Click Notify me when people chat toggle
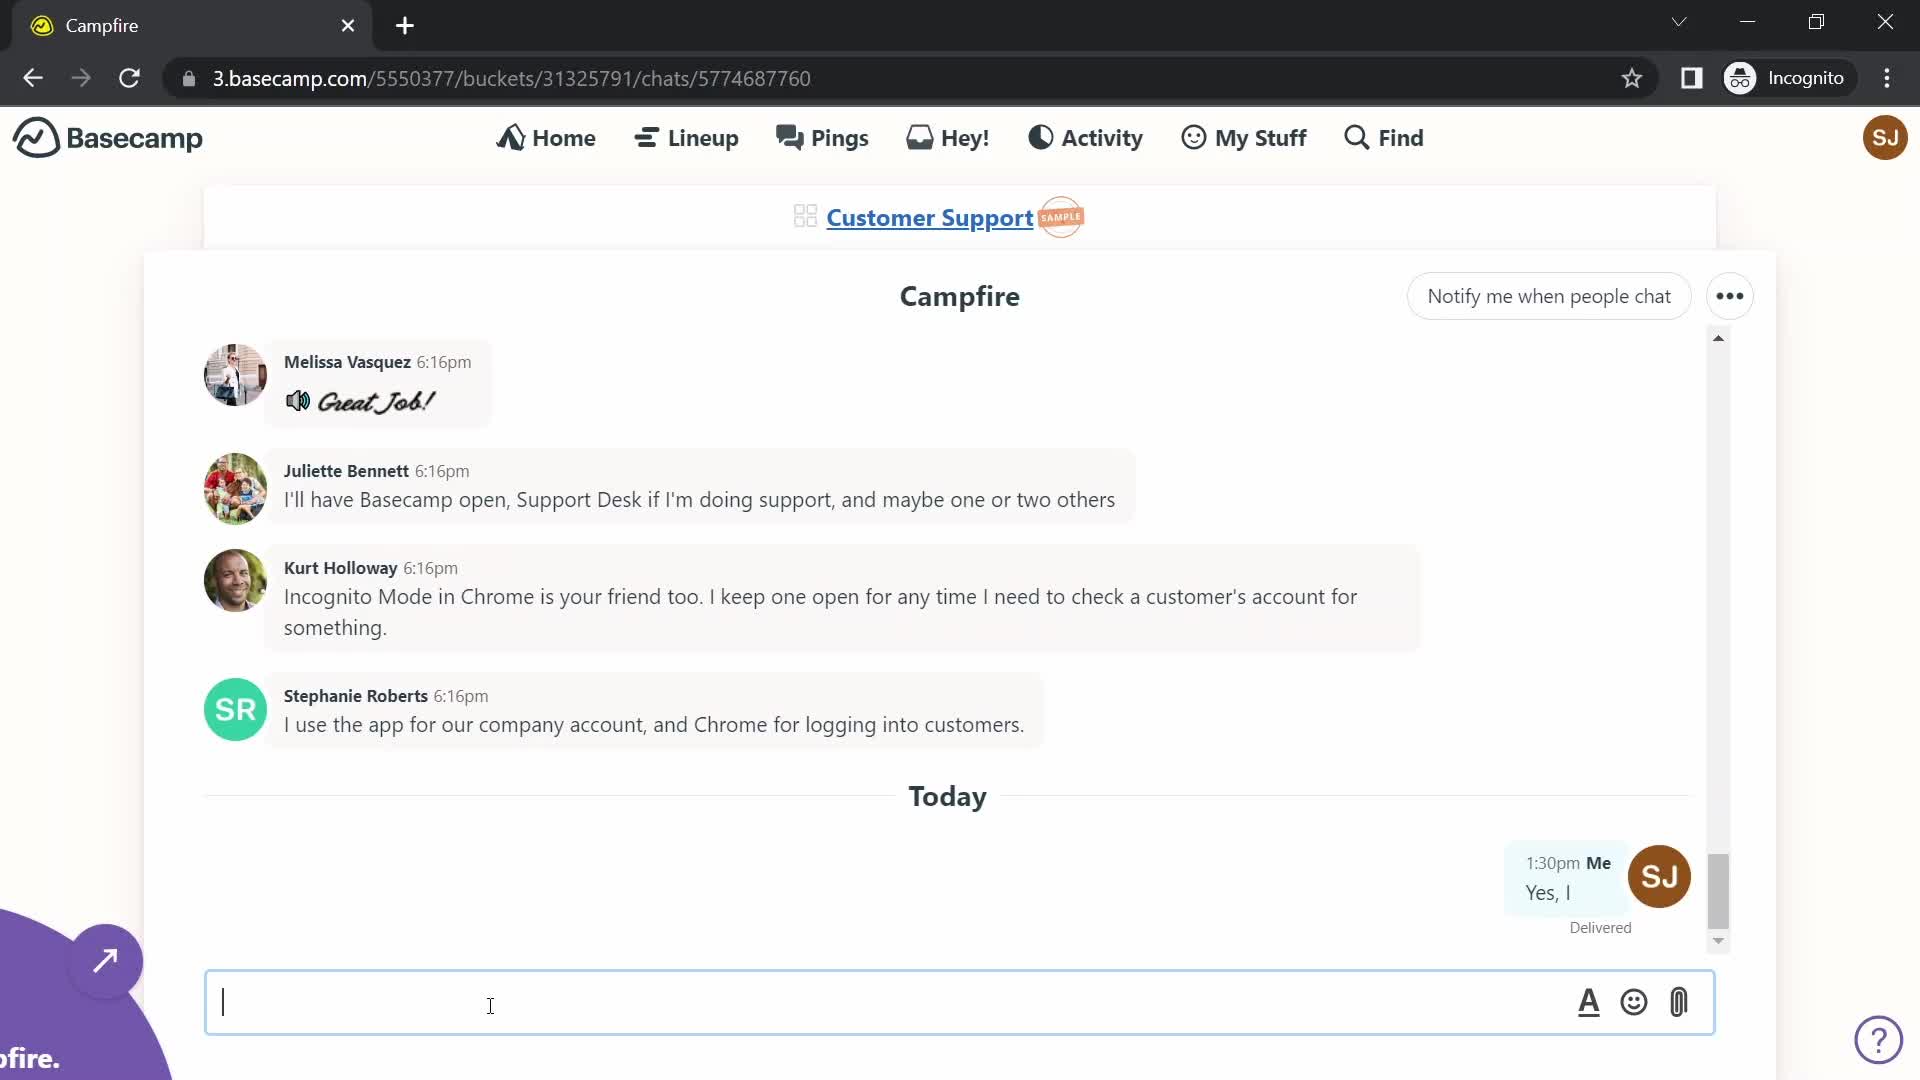 (x=1548, y=295)
